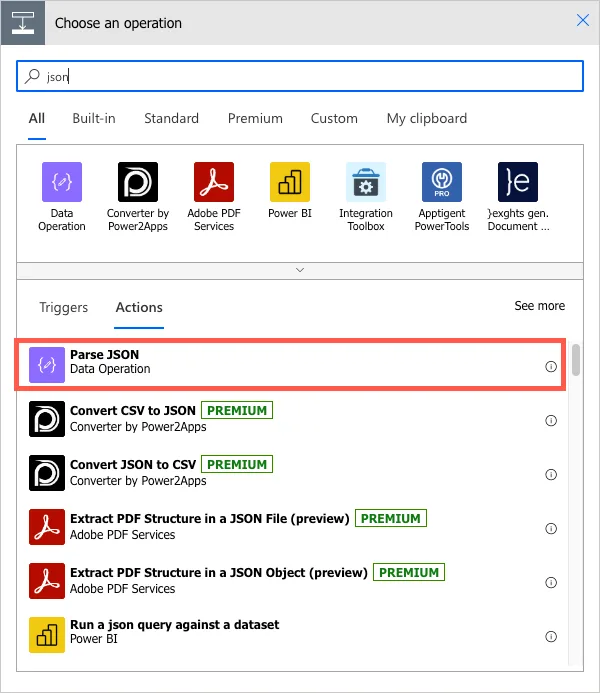600x693 pixels.
Task: Open Converter by Power2Apps connector
Action: click(138, 182)
